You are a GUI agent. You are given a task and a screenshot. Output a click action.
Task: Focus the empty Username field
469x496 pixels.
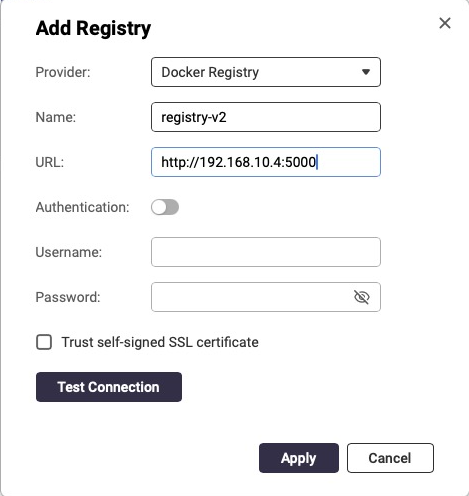(266, 252)
